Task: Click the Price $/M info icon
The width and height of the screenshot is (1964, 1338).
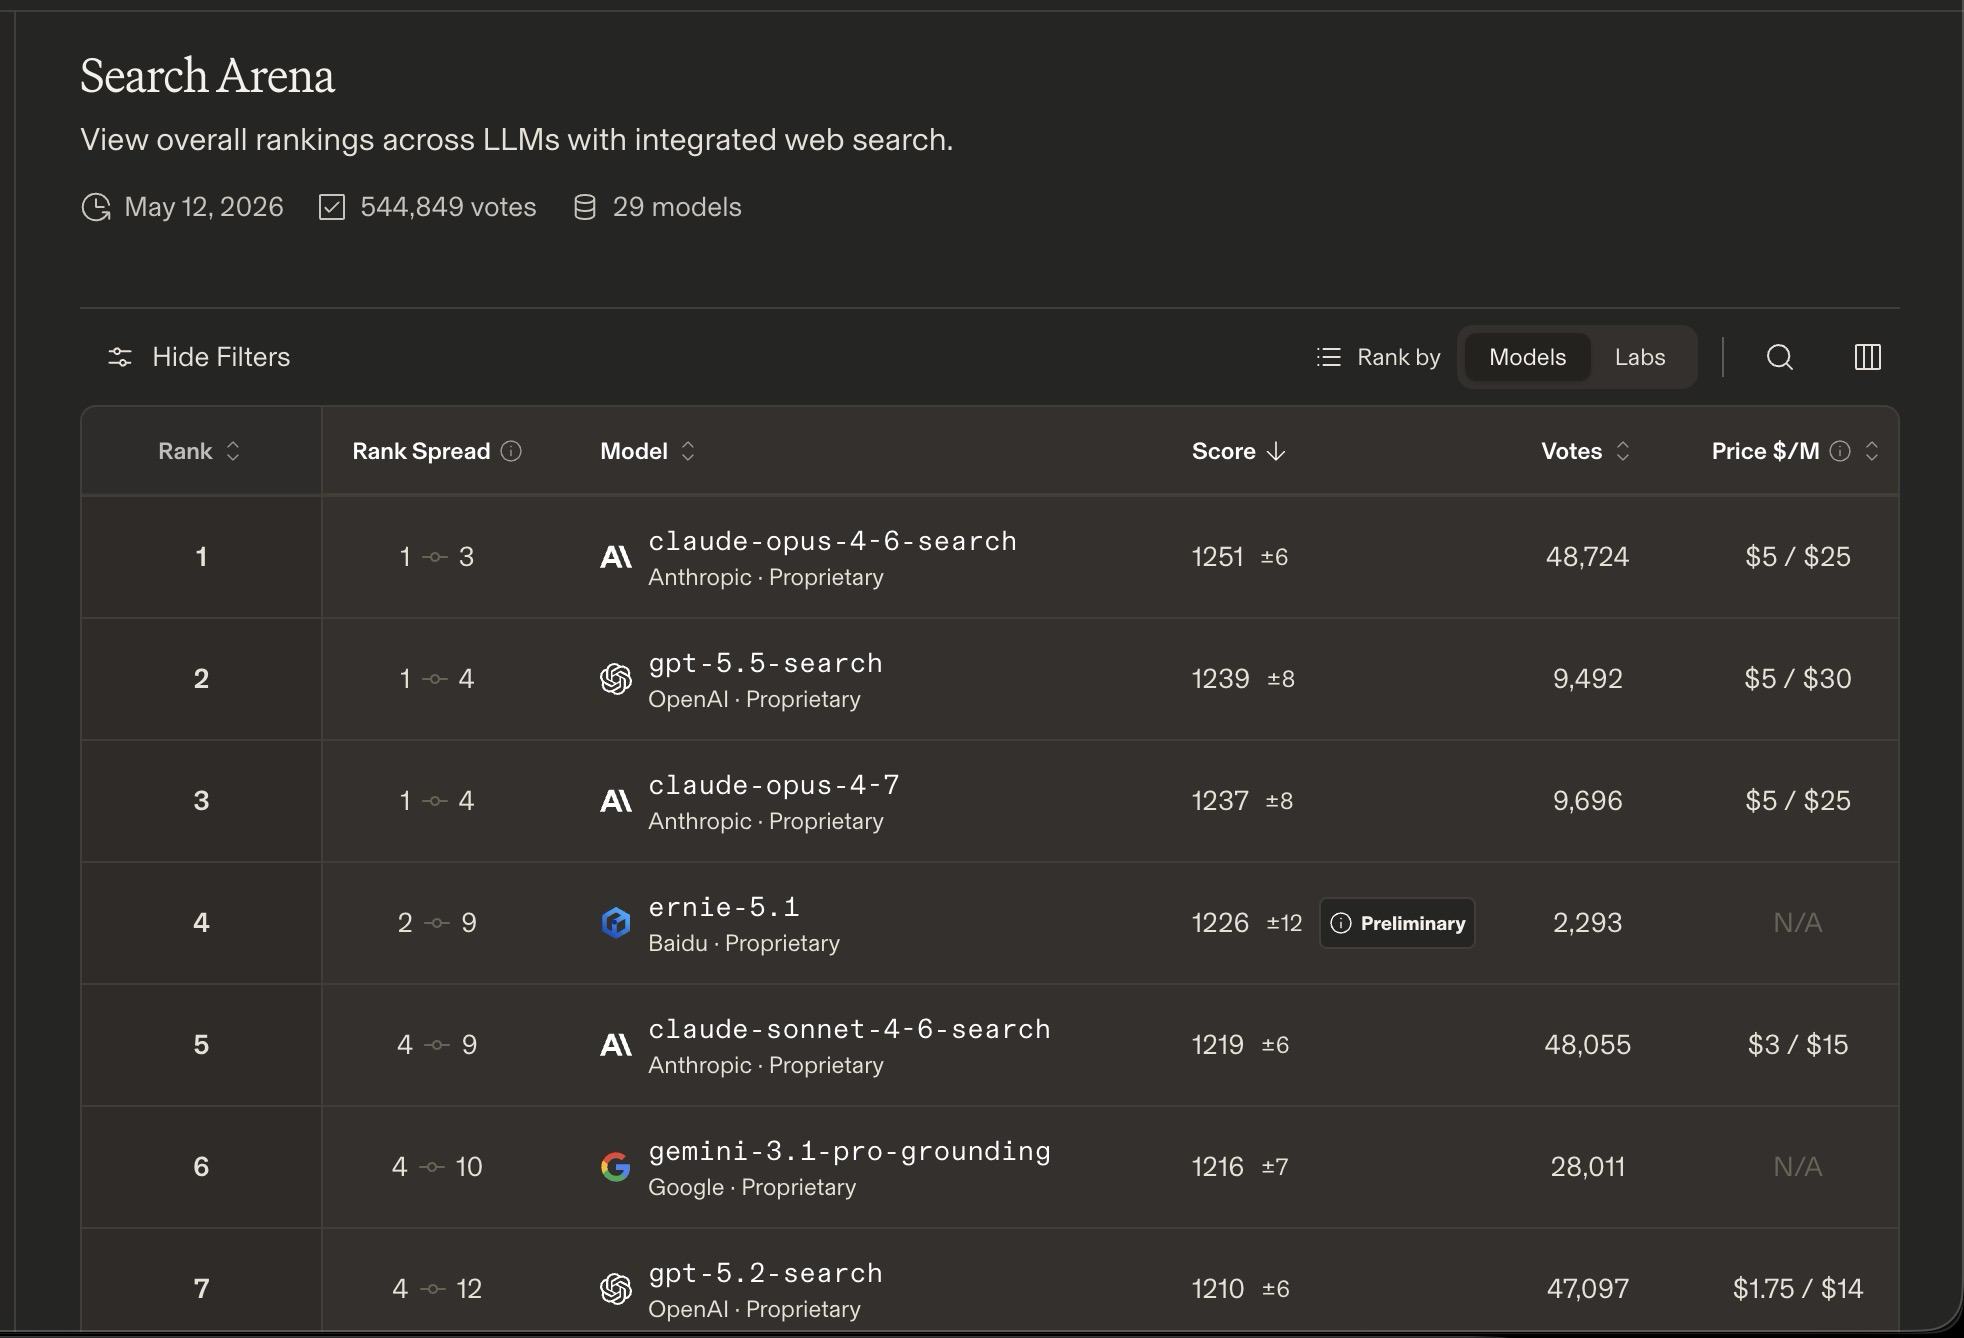Action: (x=1840, y=451)
